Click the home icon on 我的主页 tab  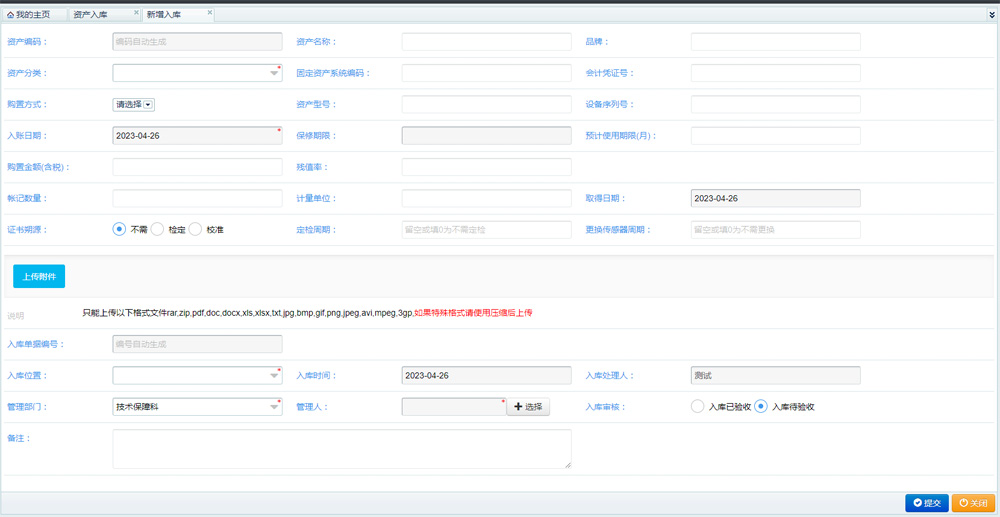(x=10, y=15)
